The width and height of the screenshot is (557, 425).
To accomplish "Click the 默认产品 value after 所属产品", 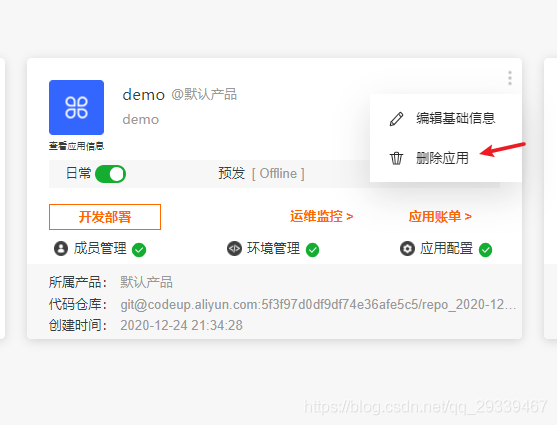I will click(146, 283).
